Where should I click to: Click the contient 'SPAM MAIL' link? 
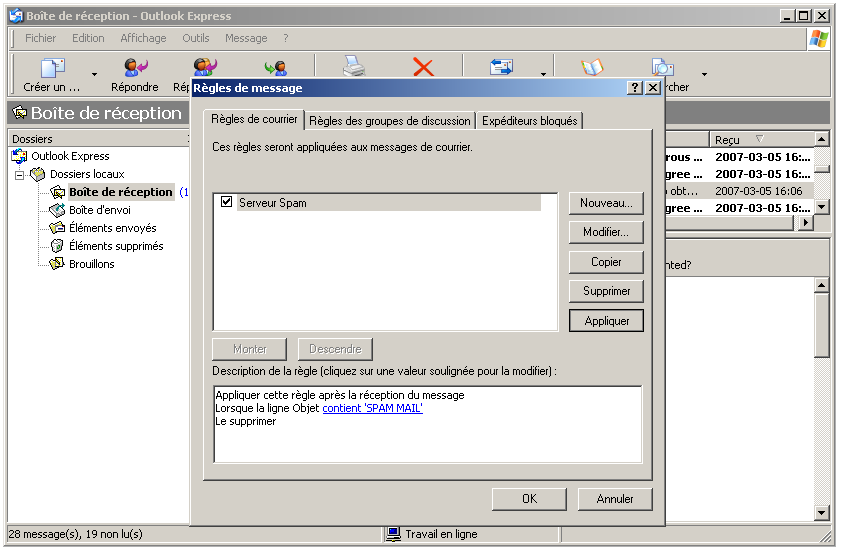point(372,408)
